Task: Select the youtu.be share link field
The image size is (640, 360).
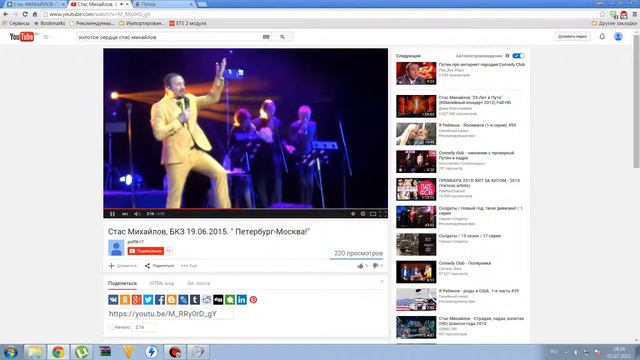Action: point(171,314)
